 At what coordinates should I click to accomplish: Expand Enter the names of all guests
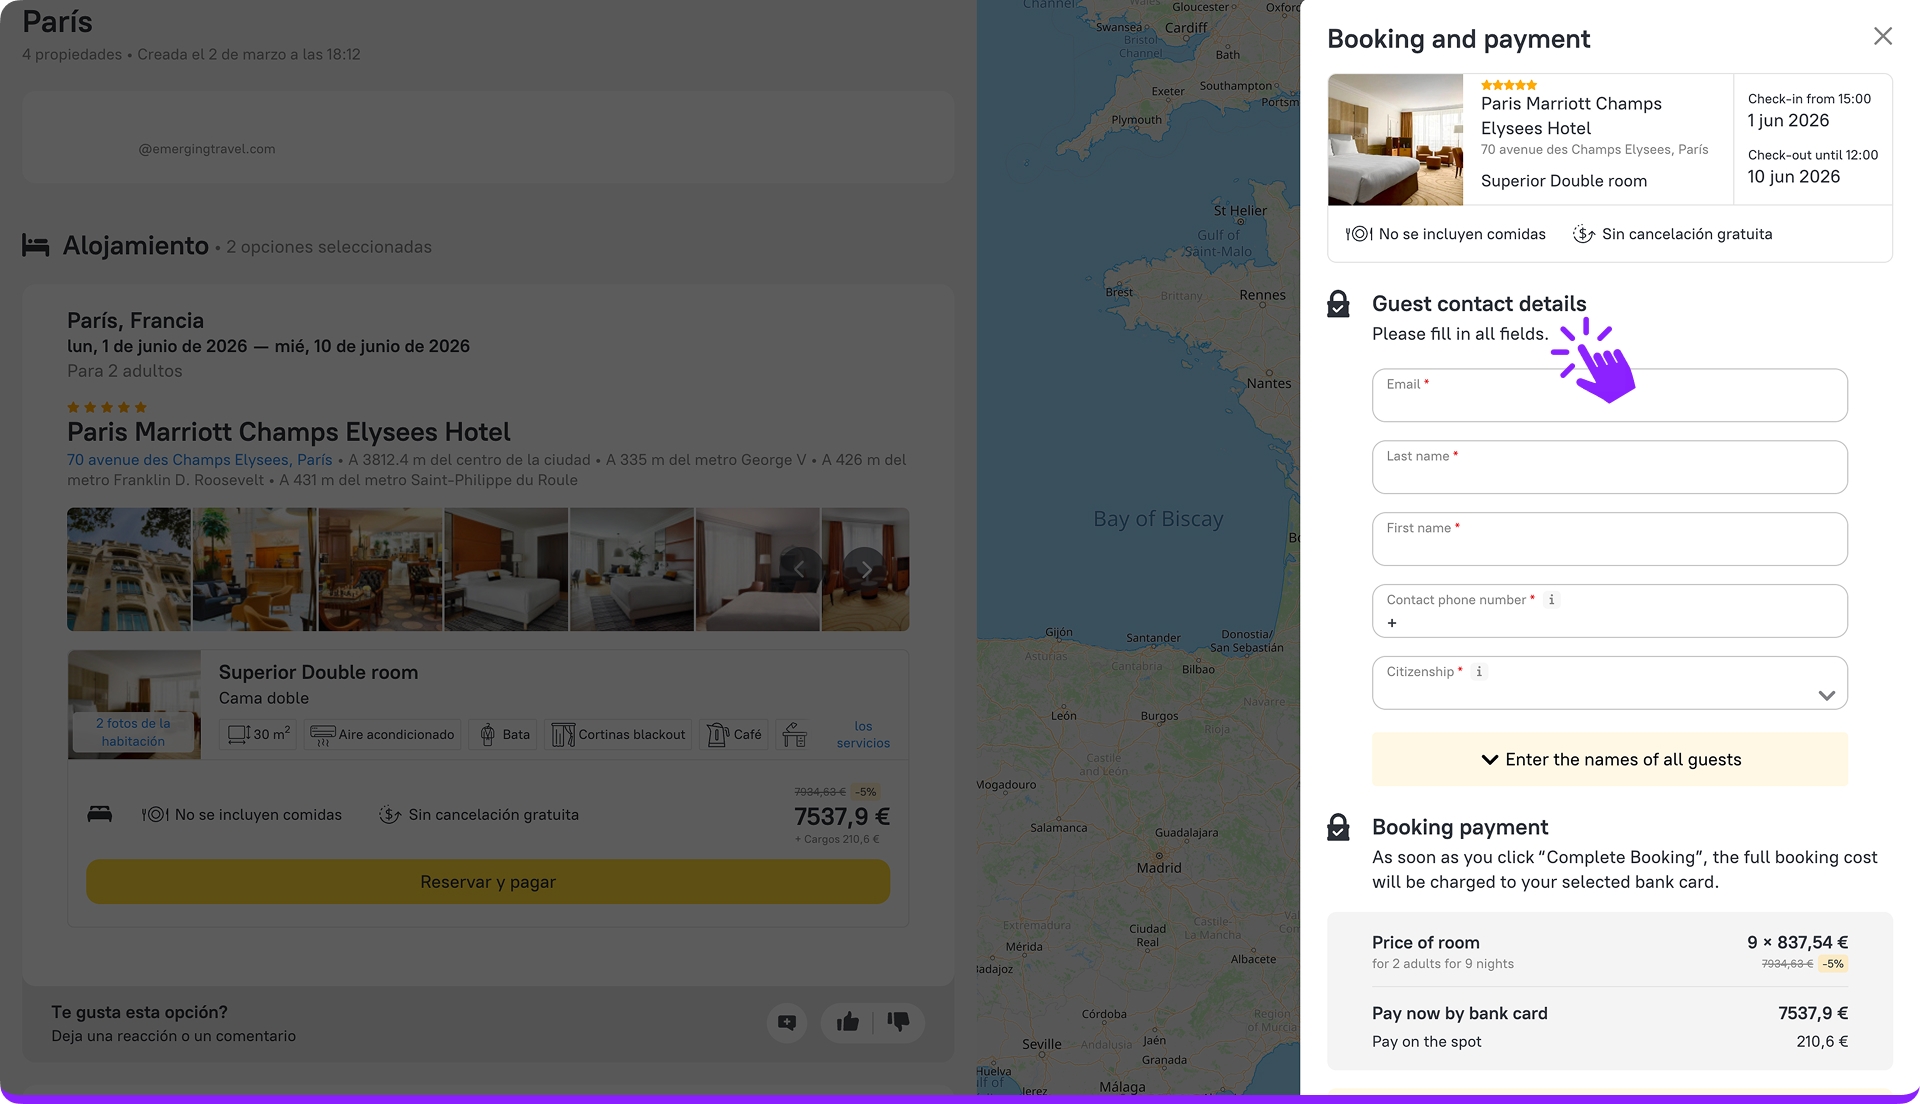pyautogui.click(x=1609, y=759)
